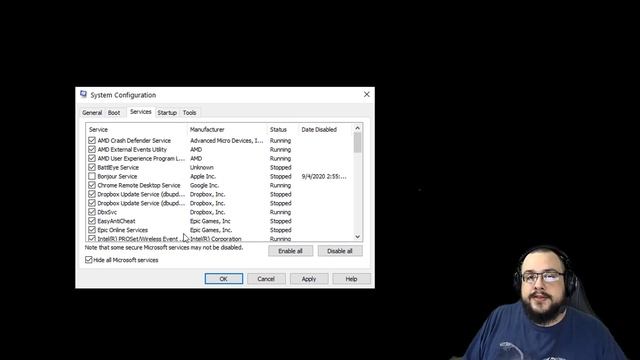Screen dimensions: 640x360
Task: Uncheck AMD Crash Defender Service checkbox
Action: [x=92, y=140]
